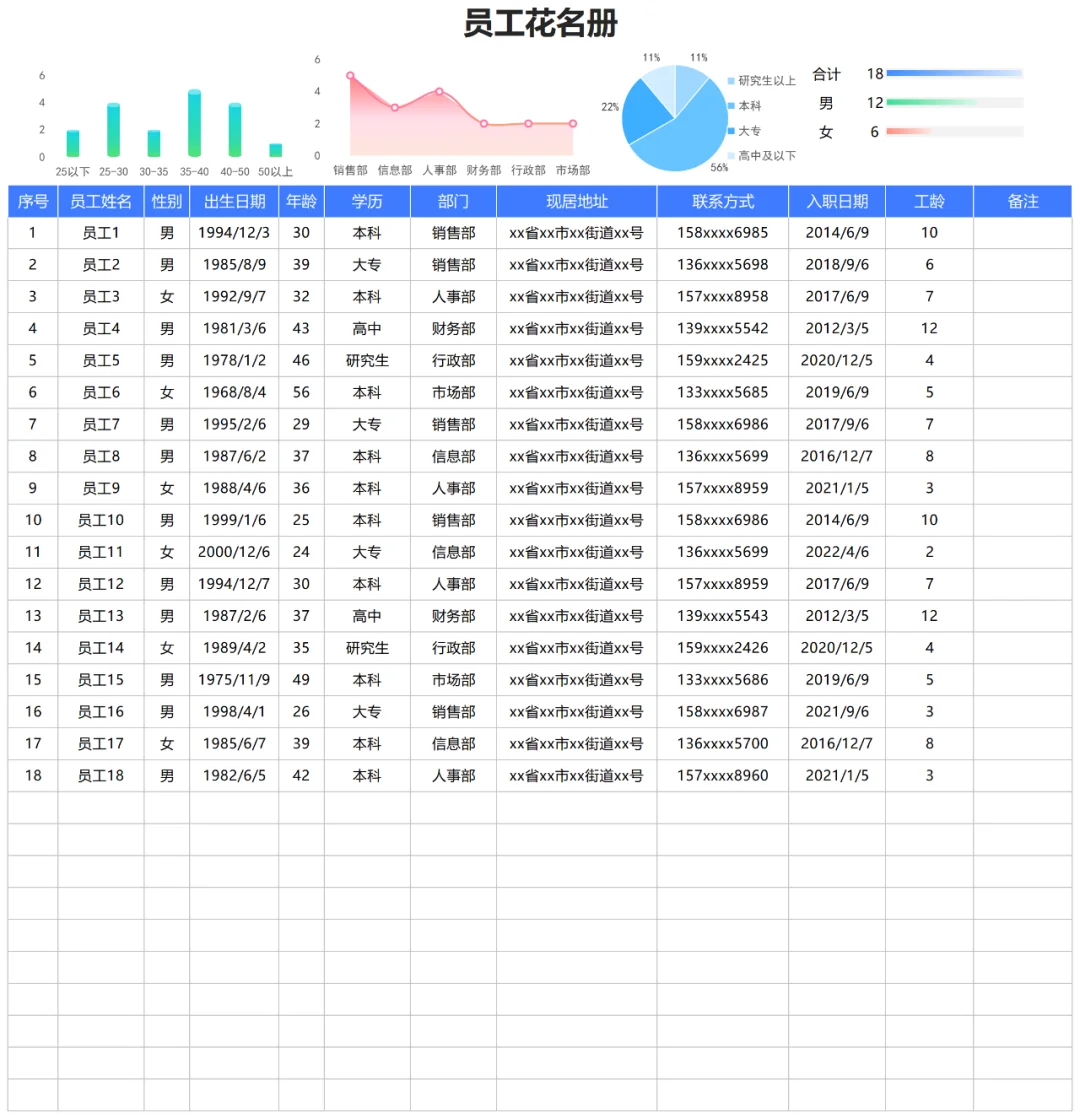Click the 销售部 point on line chart
This screenshot has height=1118, width=1080.
point(350,76)
